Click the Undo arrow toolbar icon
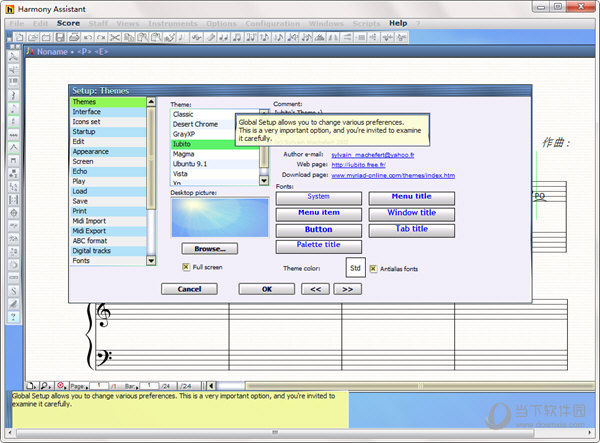Screen dimensions: 600x443 pos(88,37)
